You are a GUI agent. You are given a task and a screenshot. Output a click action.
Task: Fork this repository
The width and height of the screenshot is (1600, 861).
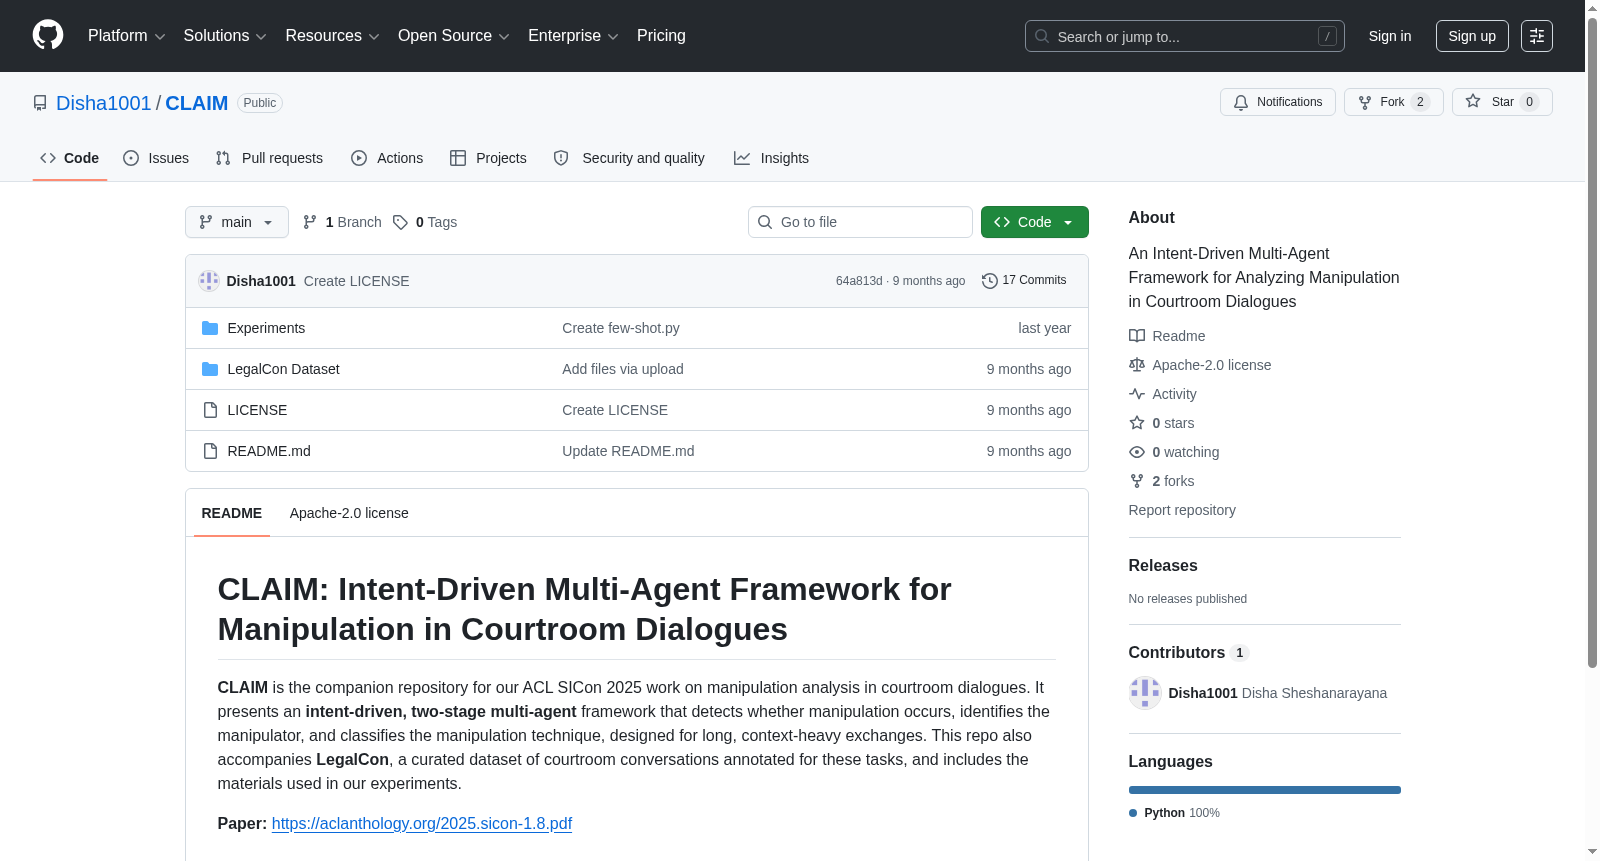pyautogui.click(x=1393, y=102)
